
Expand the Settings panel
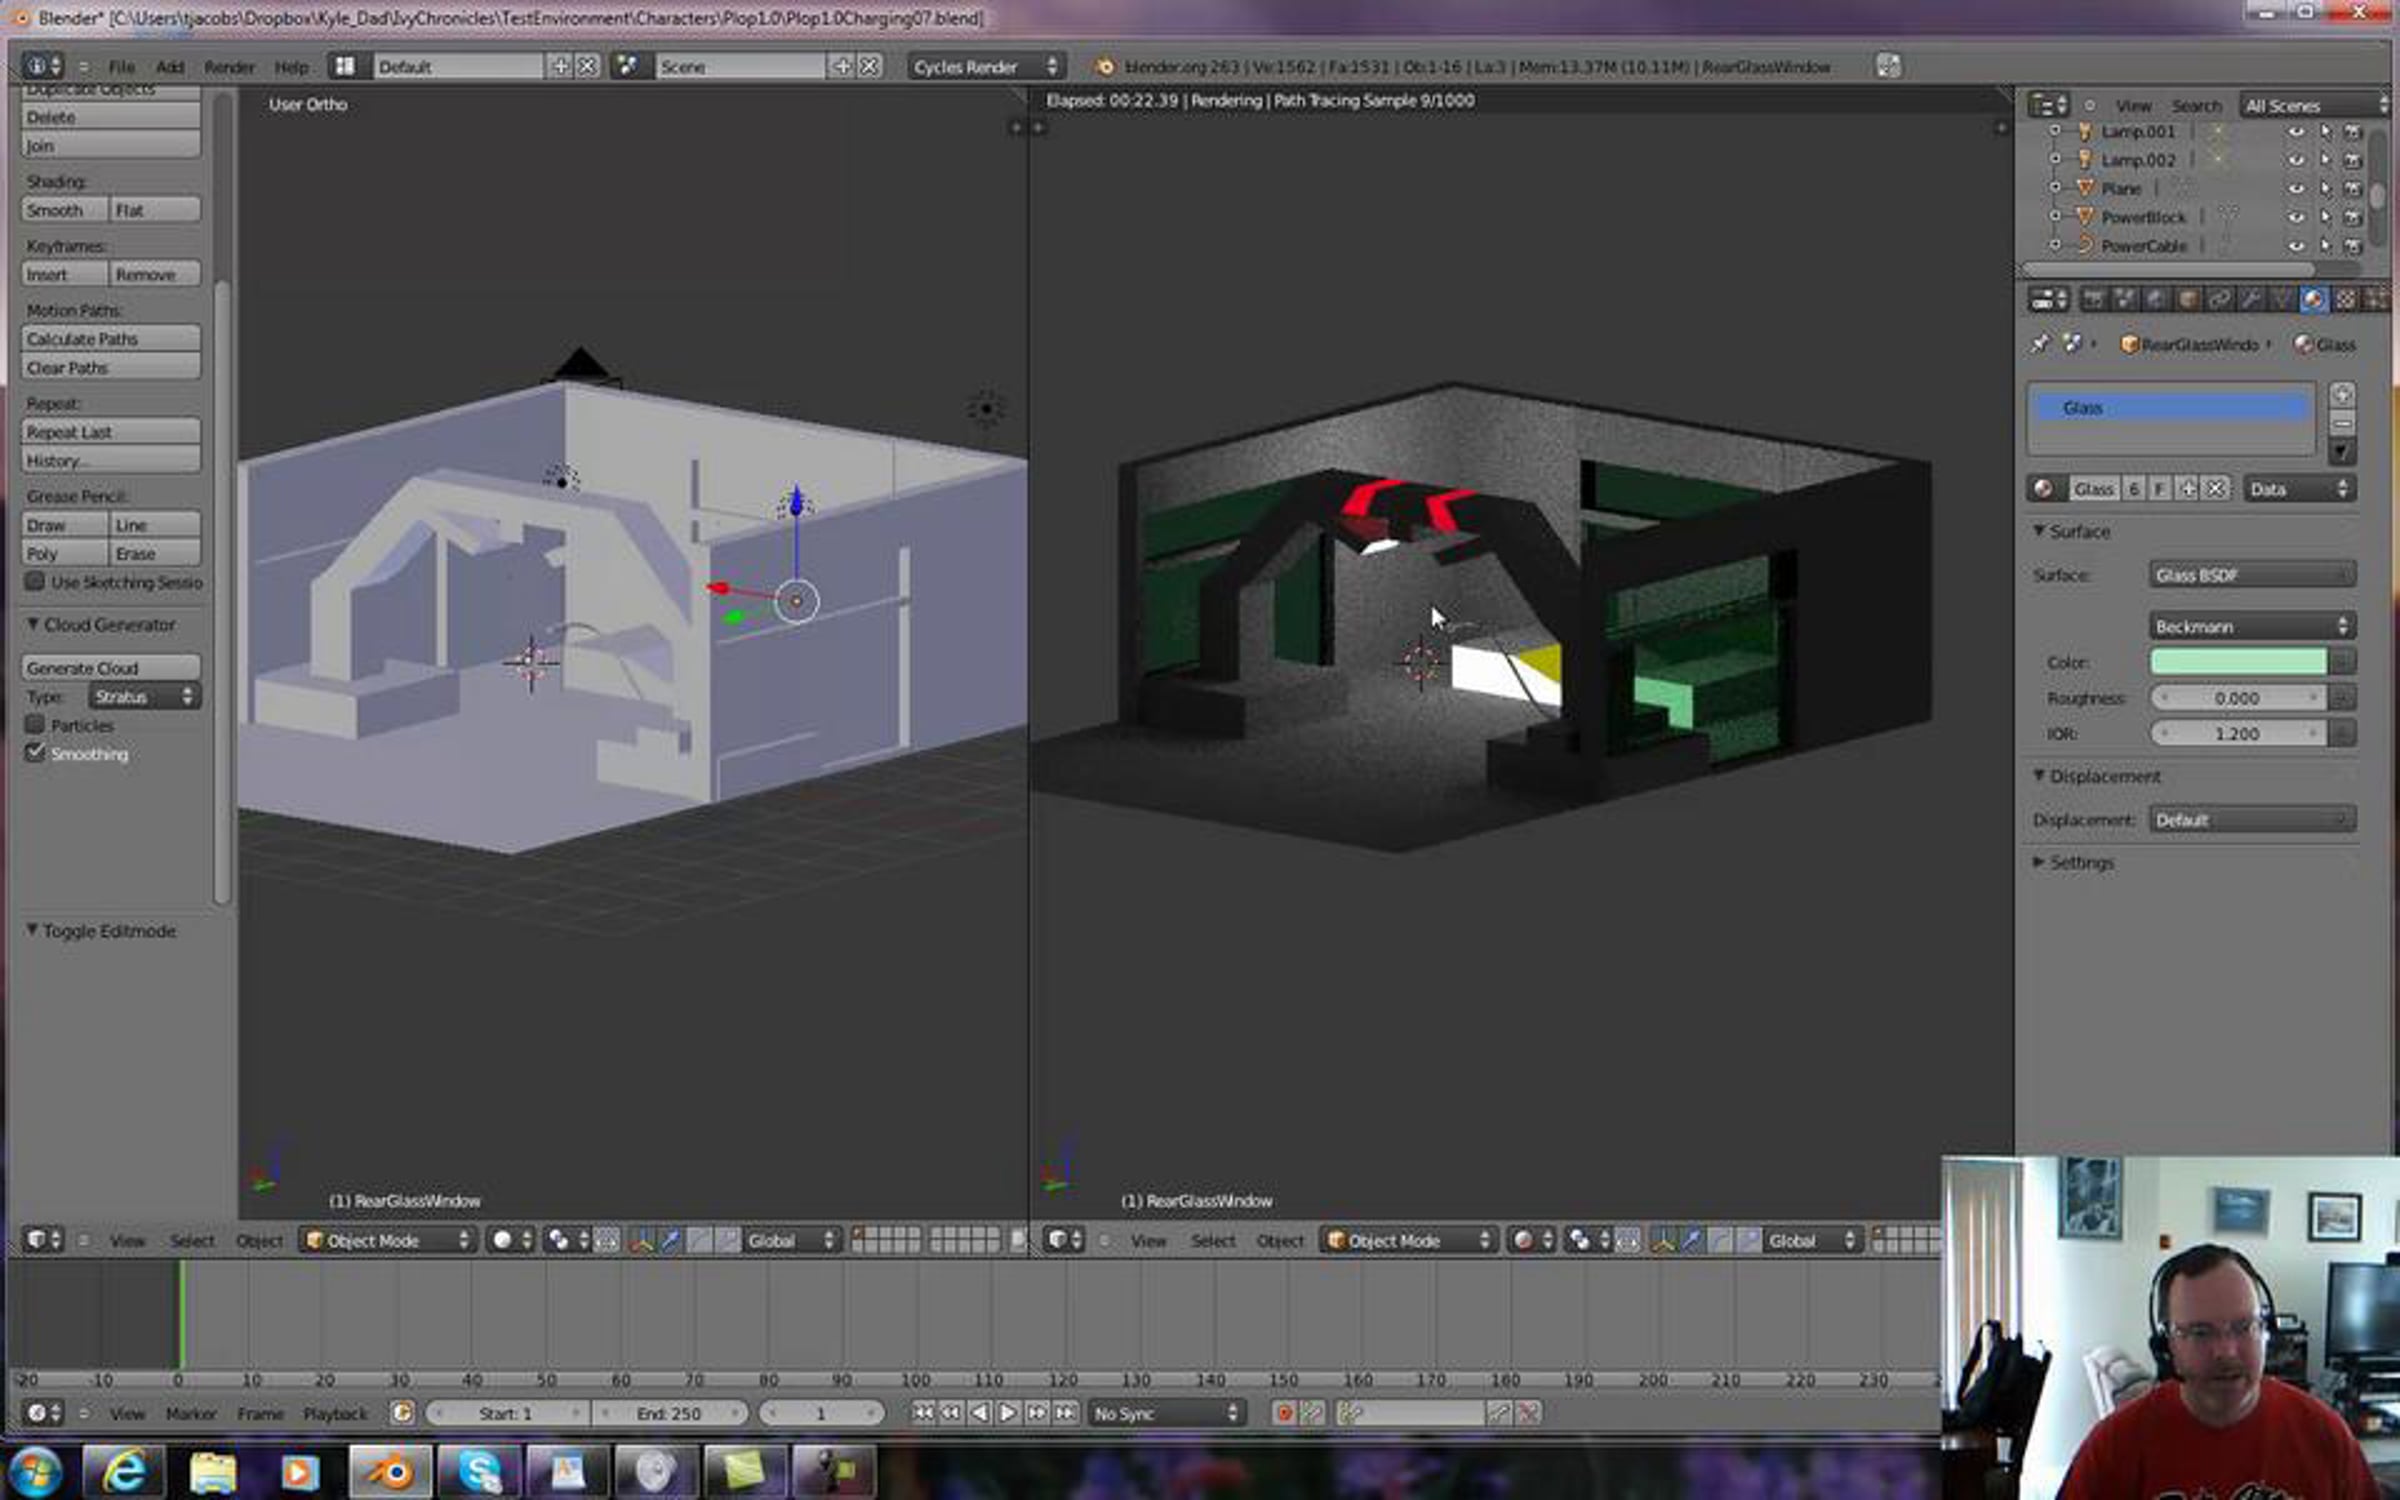(2080, 862)
